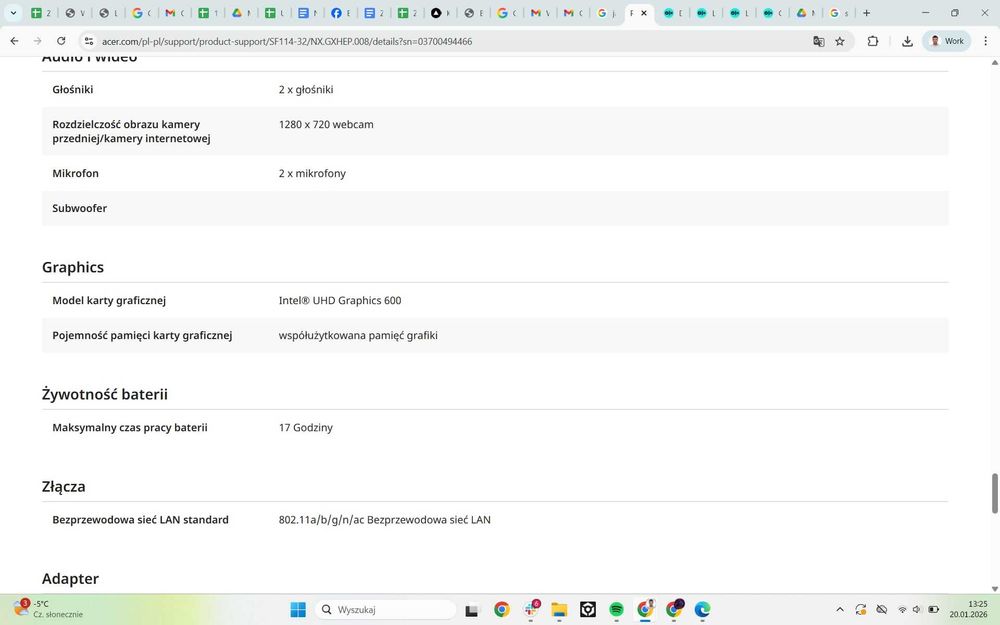Viewport: 1000px width, 625px height.
Task: Click the scrollbar up arrow
Action: tap(994, 62)
